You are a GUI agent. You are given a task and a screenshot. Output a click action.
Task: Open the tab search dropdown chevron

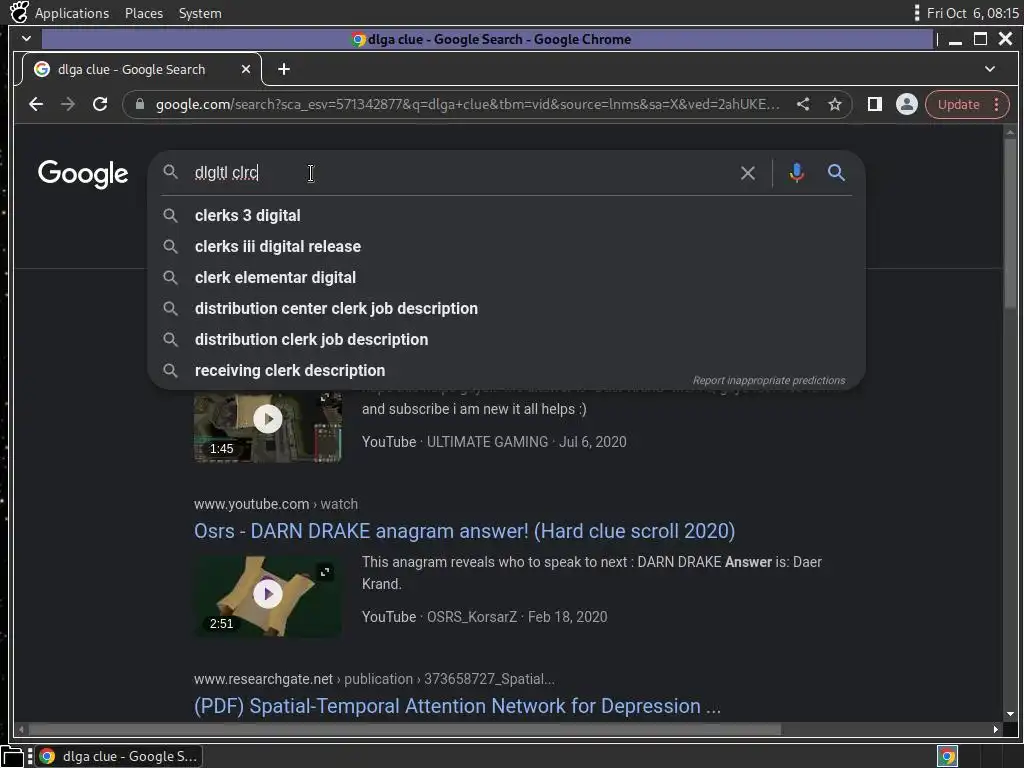989,69
